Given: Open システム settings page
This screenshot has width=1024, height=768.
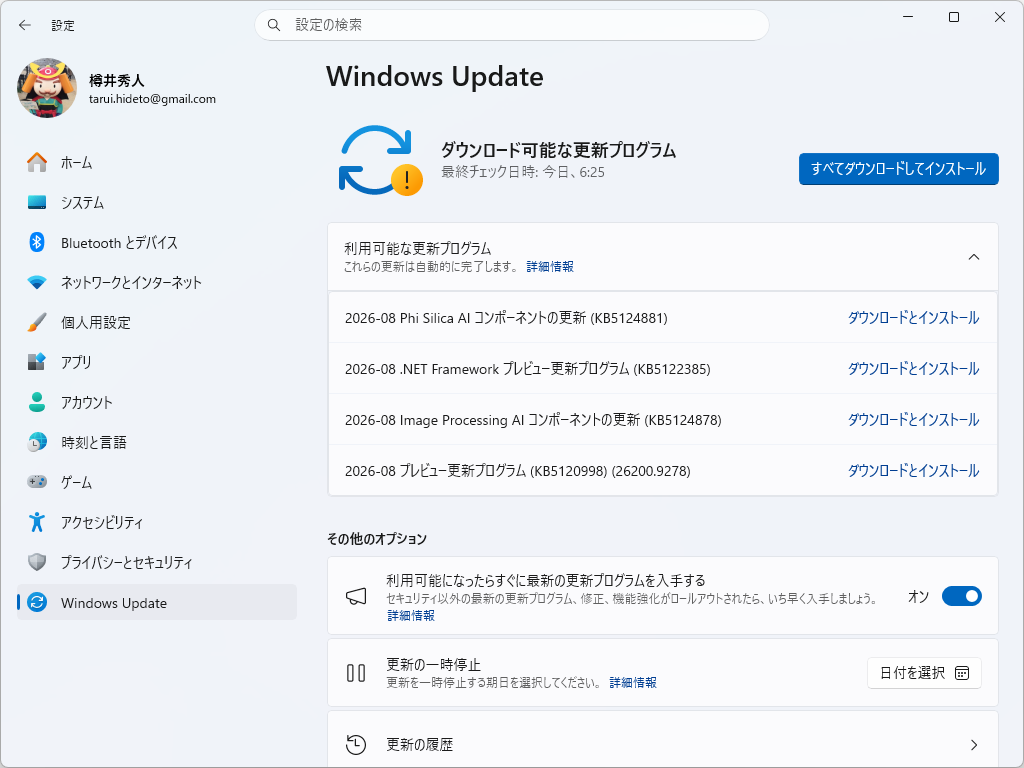Looking at the screenshot, I should [x=157, y=202].
